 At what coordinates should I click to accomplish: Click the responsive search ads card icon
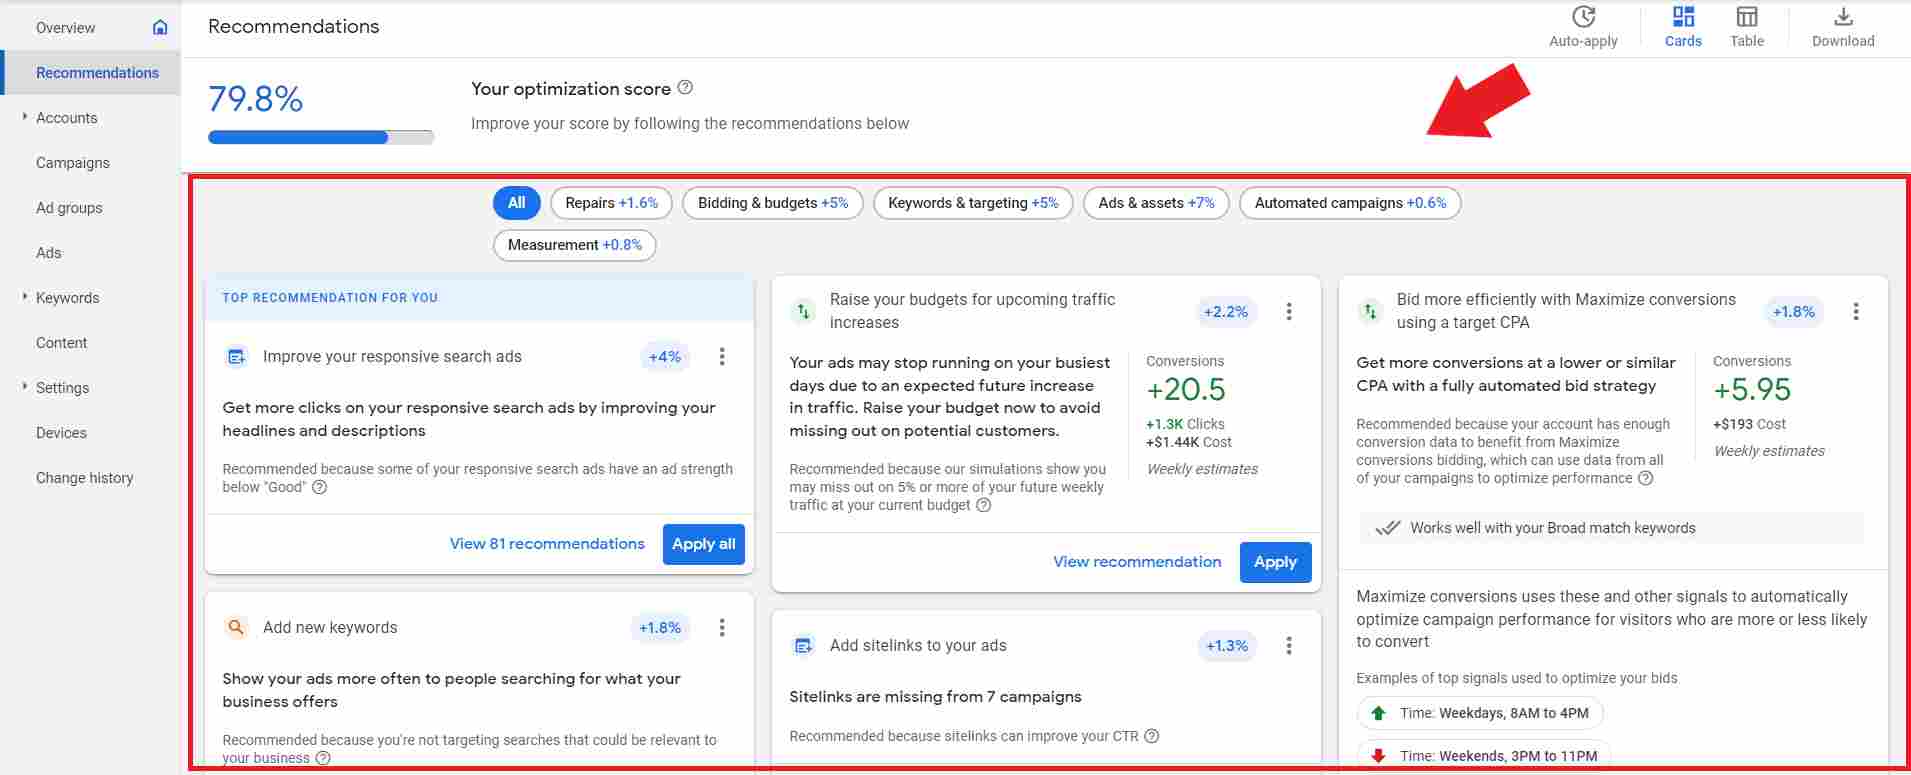point(236,357)
